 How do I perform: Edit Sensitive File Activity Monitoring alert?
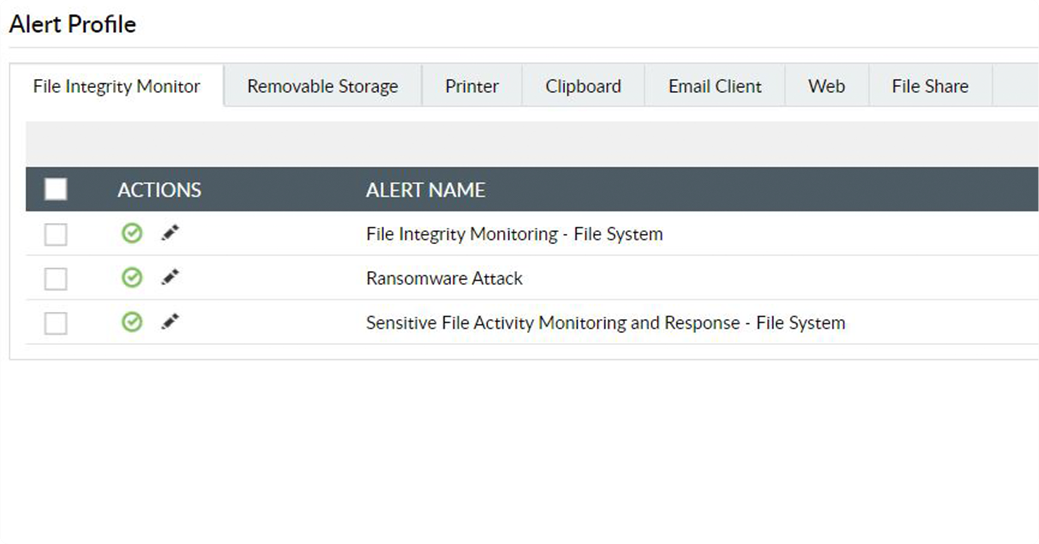(170, 322)
